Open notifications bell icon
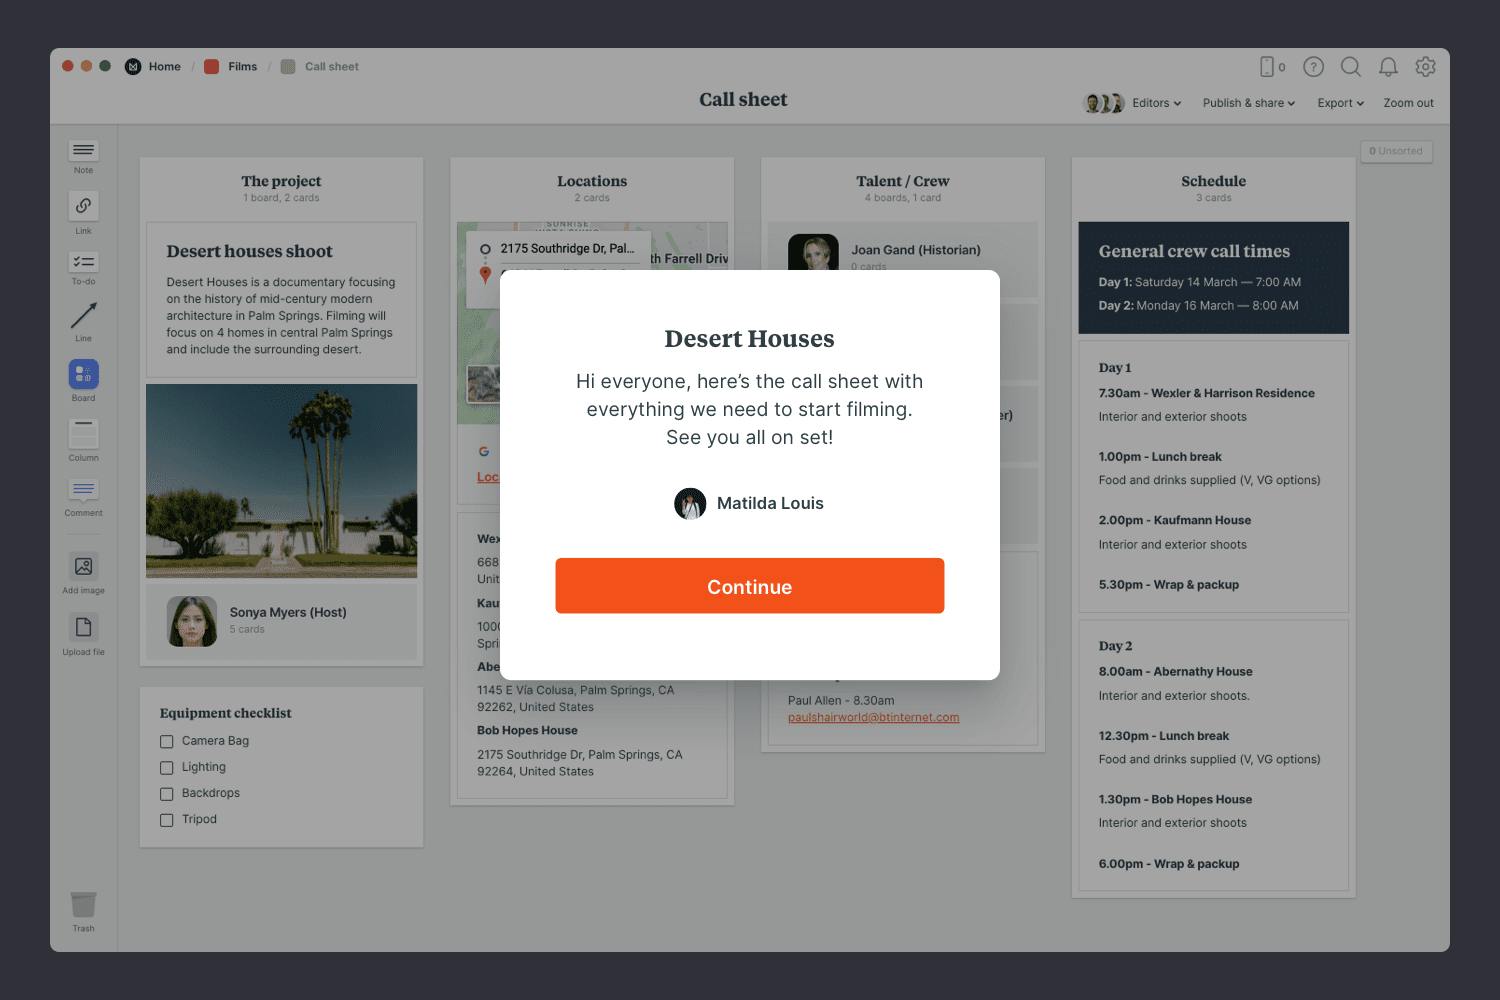 click(1388, 67)
